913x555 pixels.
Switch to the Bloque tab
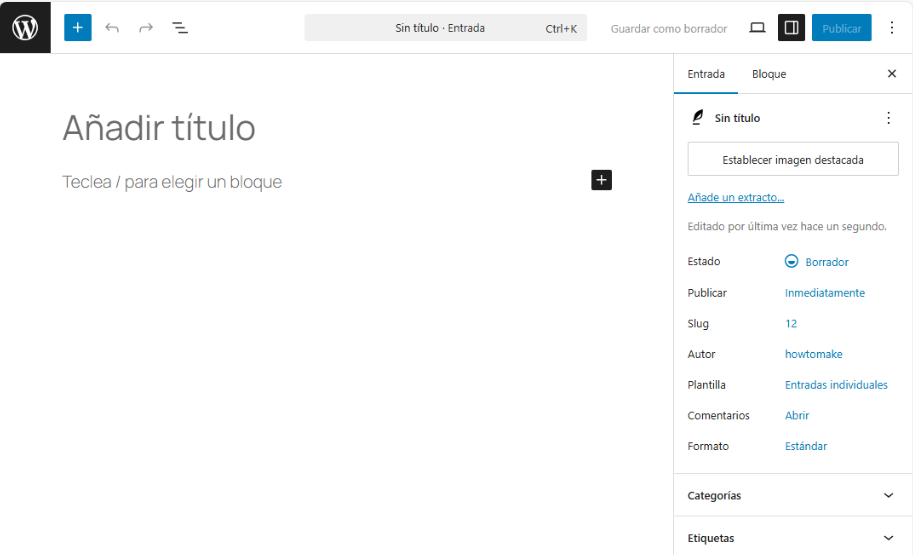pyautogui.click(x=769, y=74)
